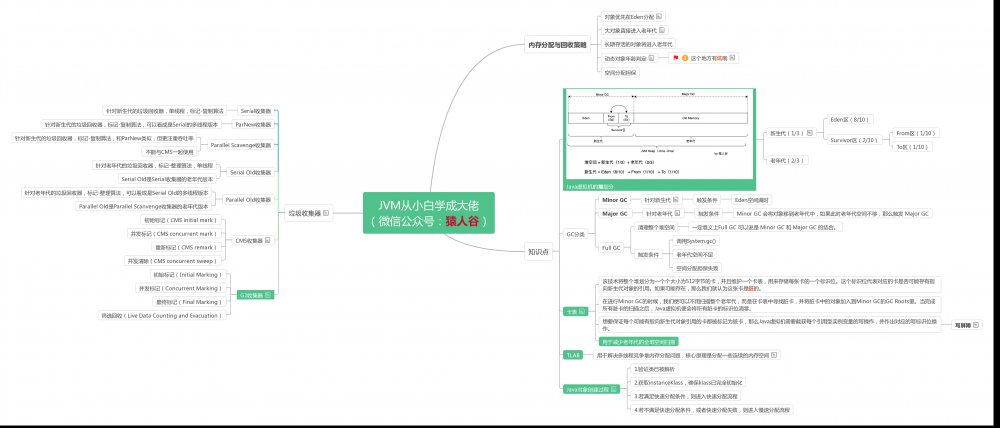
Task: Select Major GC node
Action: [615, 214]
